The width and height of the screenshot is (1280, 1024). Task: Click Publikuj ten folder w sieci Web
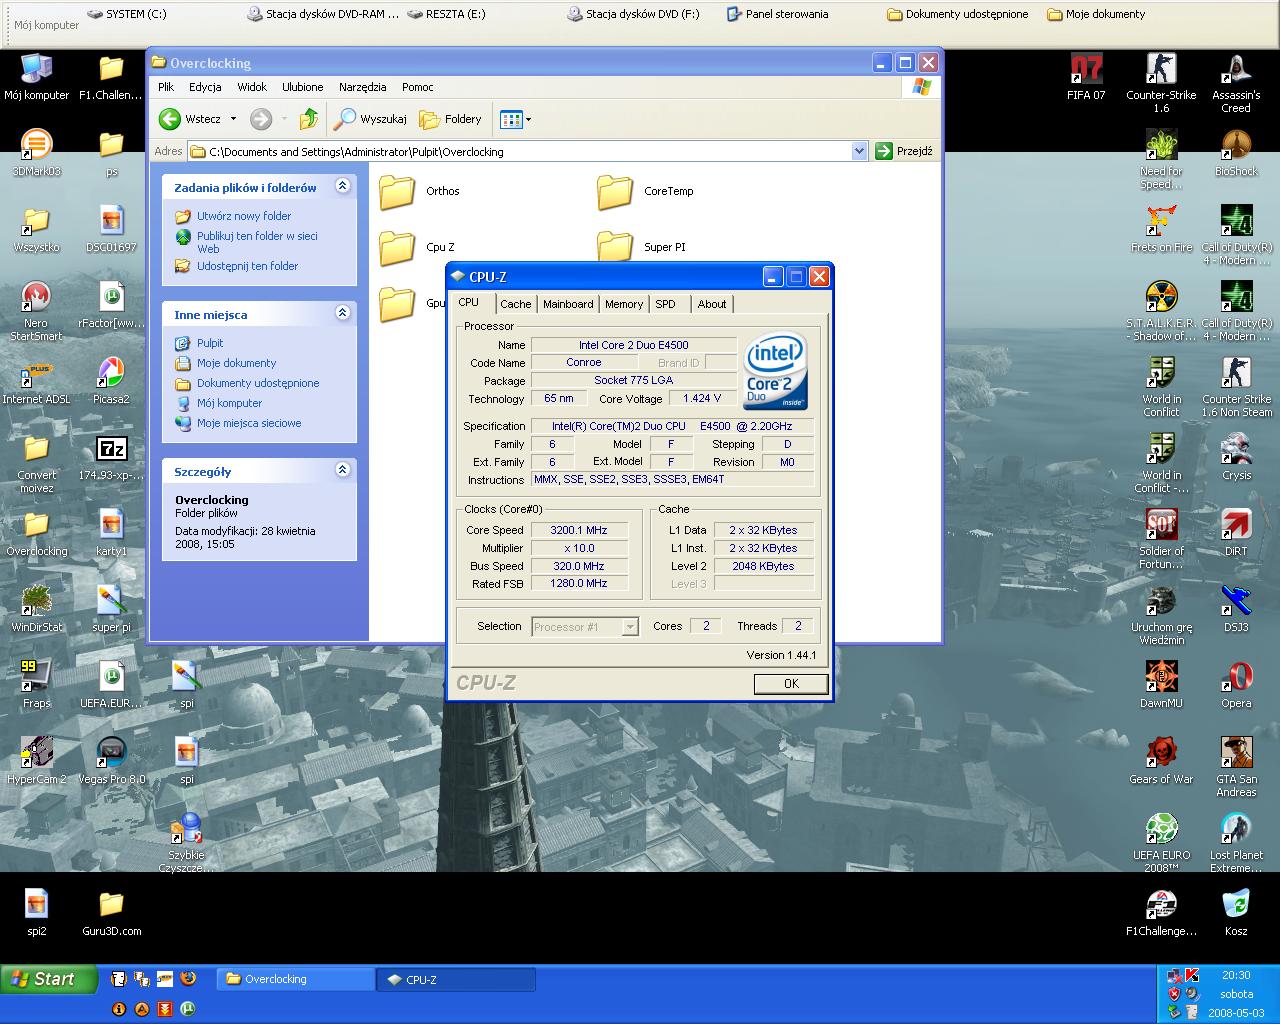coord(257,242)
